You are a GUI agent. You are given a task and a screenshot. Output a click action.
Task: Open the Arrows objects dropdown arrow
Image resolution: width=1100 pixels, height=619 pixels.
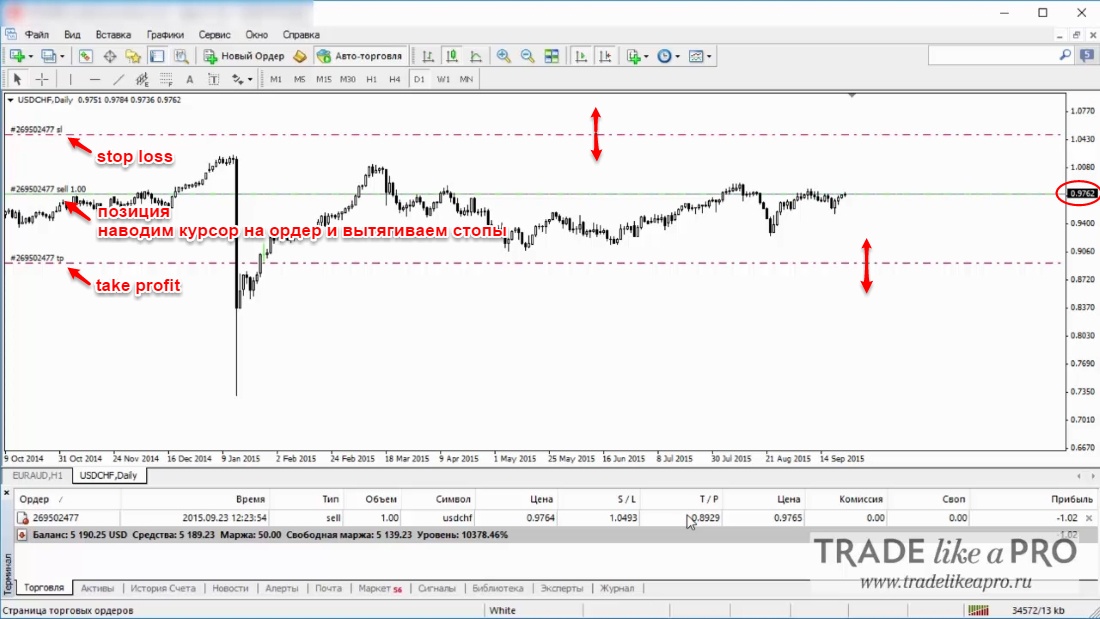[250, 79]
